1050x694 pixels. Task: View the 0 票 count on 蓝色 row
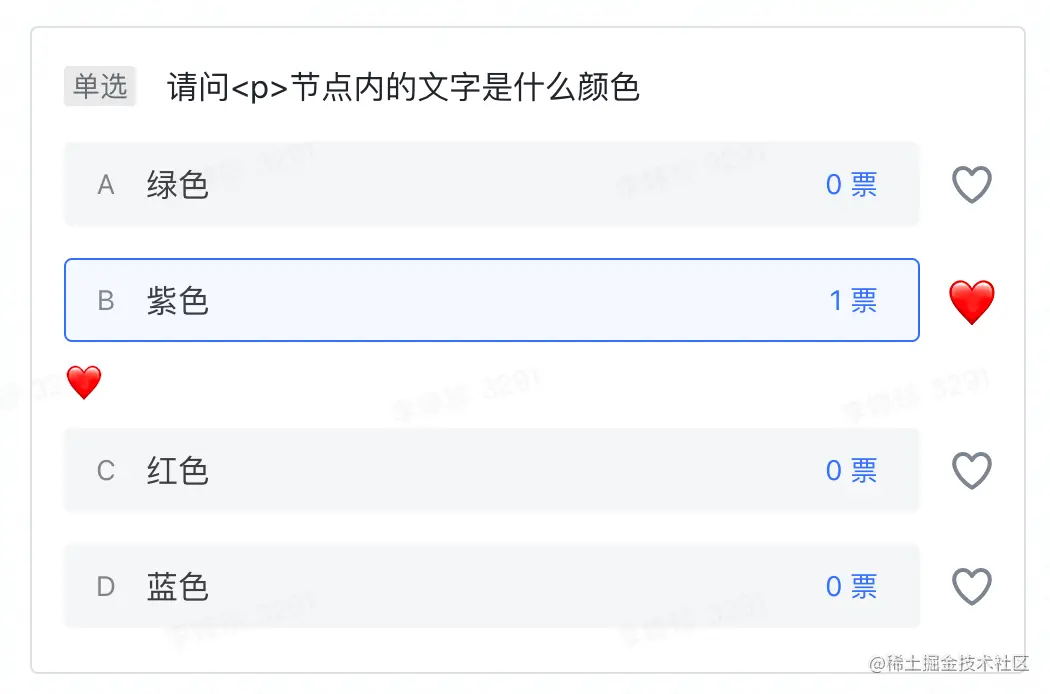pyautogui.click(x=851, y=586)
